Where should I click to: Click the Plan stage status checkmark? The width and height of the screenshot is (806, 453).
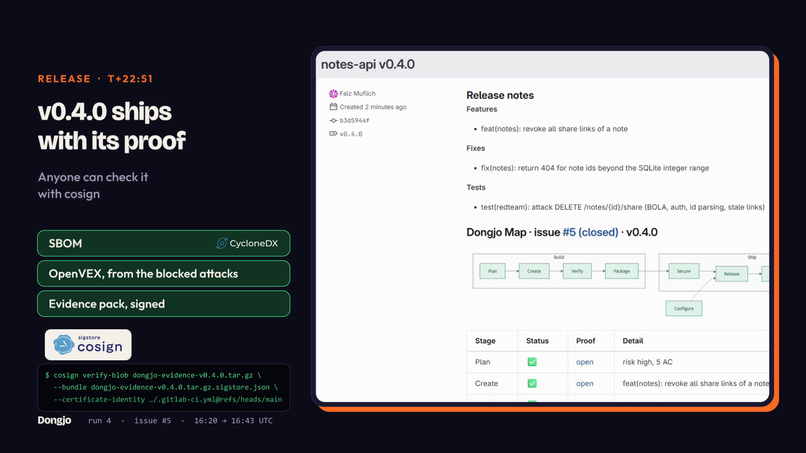click(532, 362)
